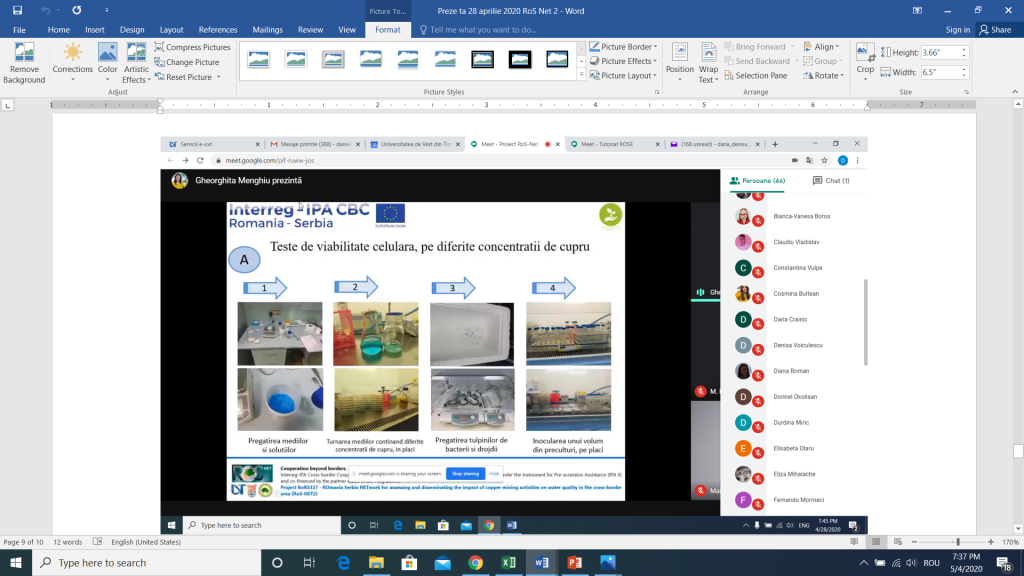The height and width of the screenshot is (576, 1024).
Task: Select the black double-frame picture style thumbnail
Action: (482, 60)
